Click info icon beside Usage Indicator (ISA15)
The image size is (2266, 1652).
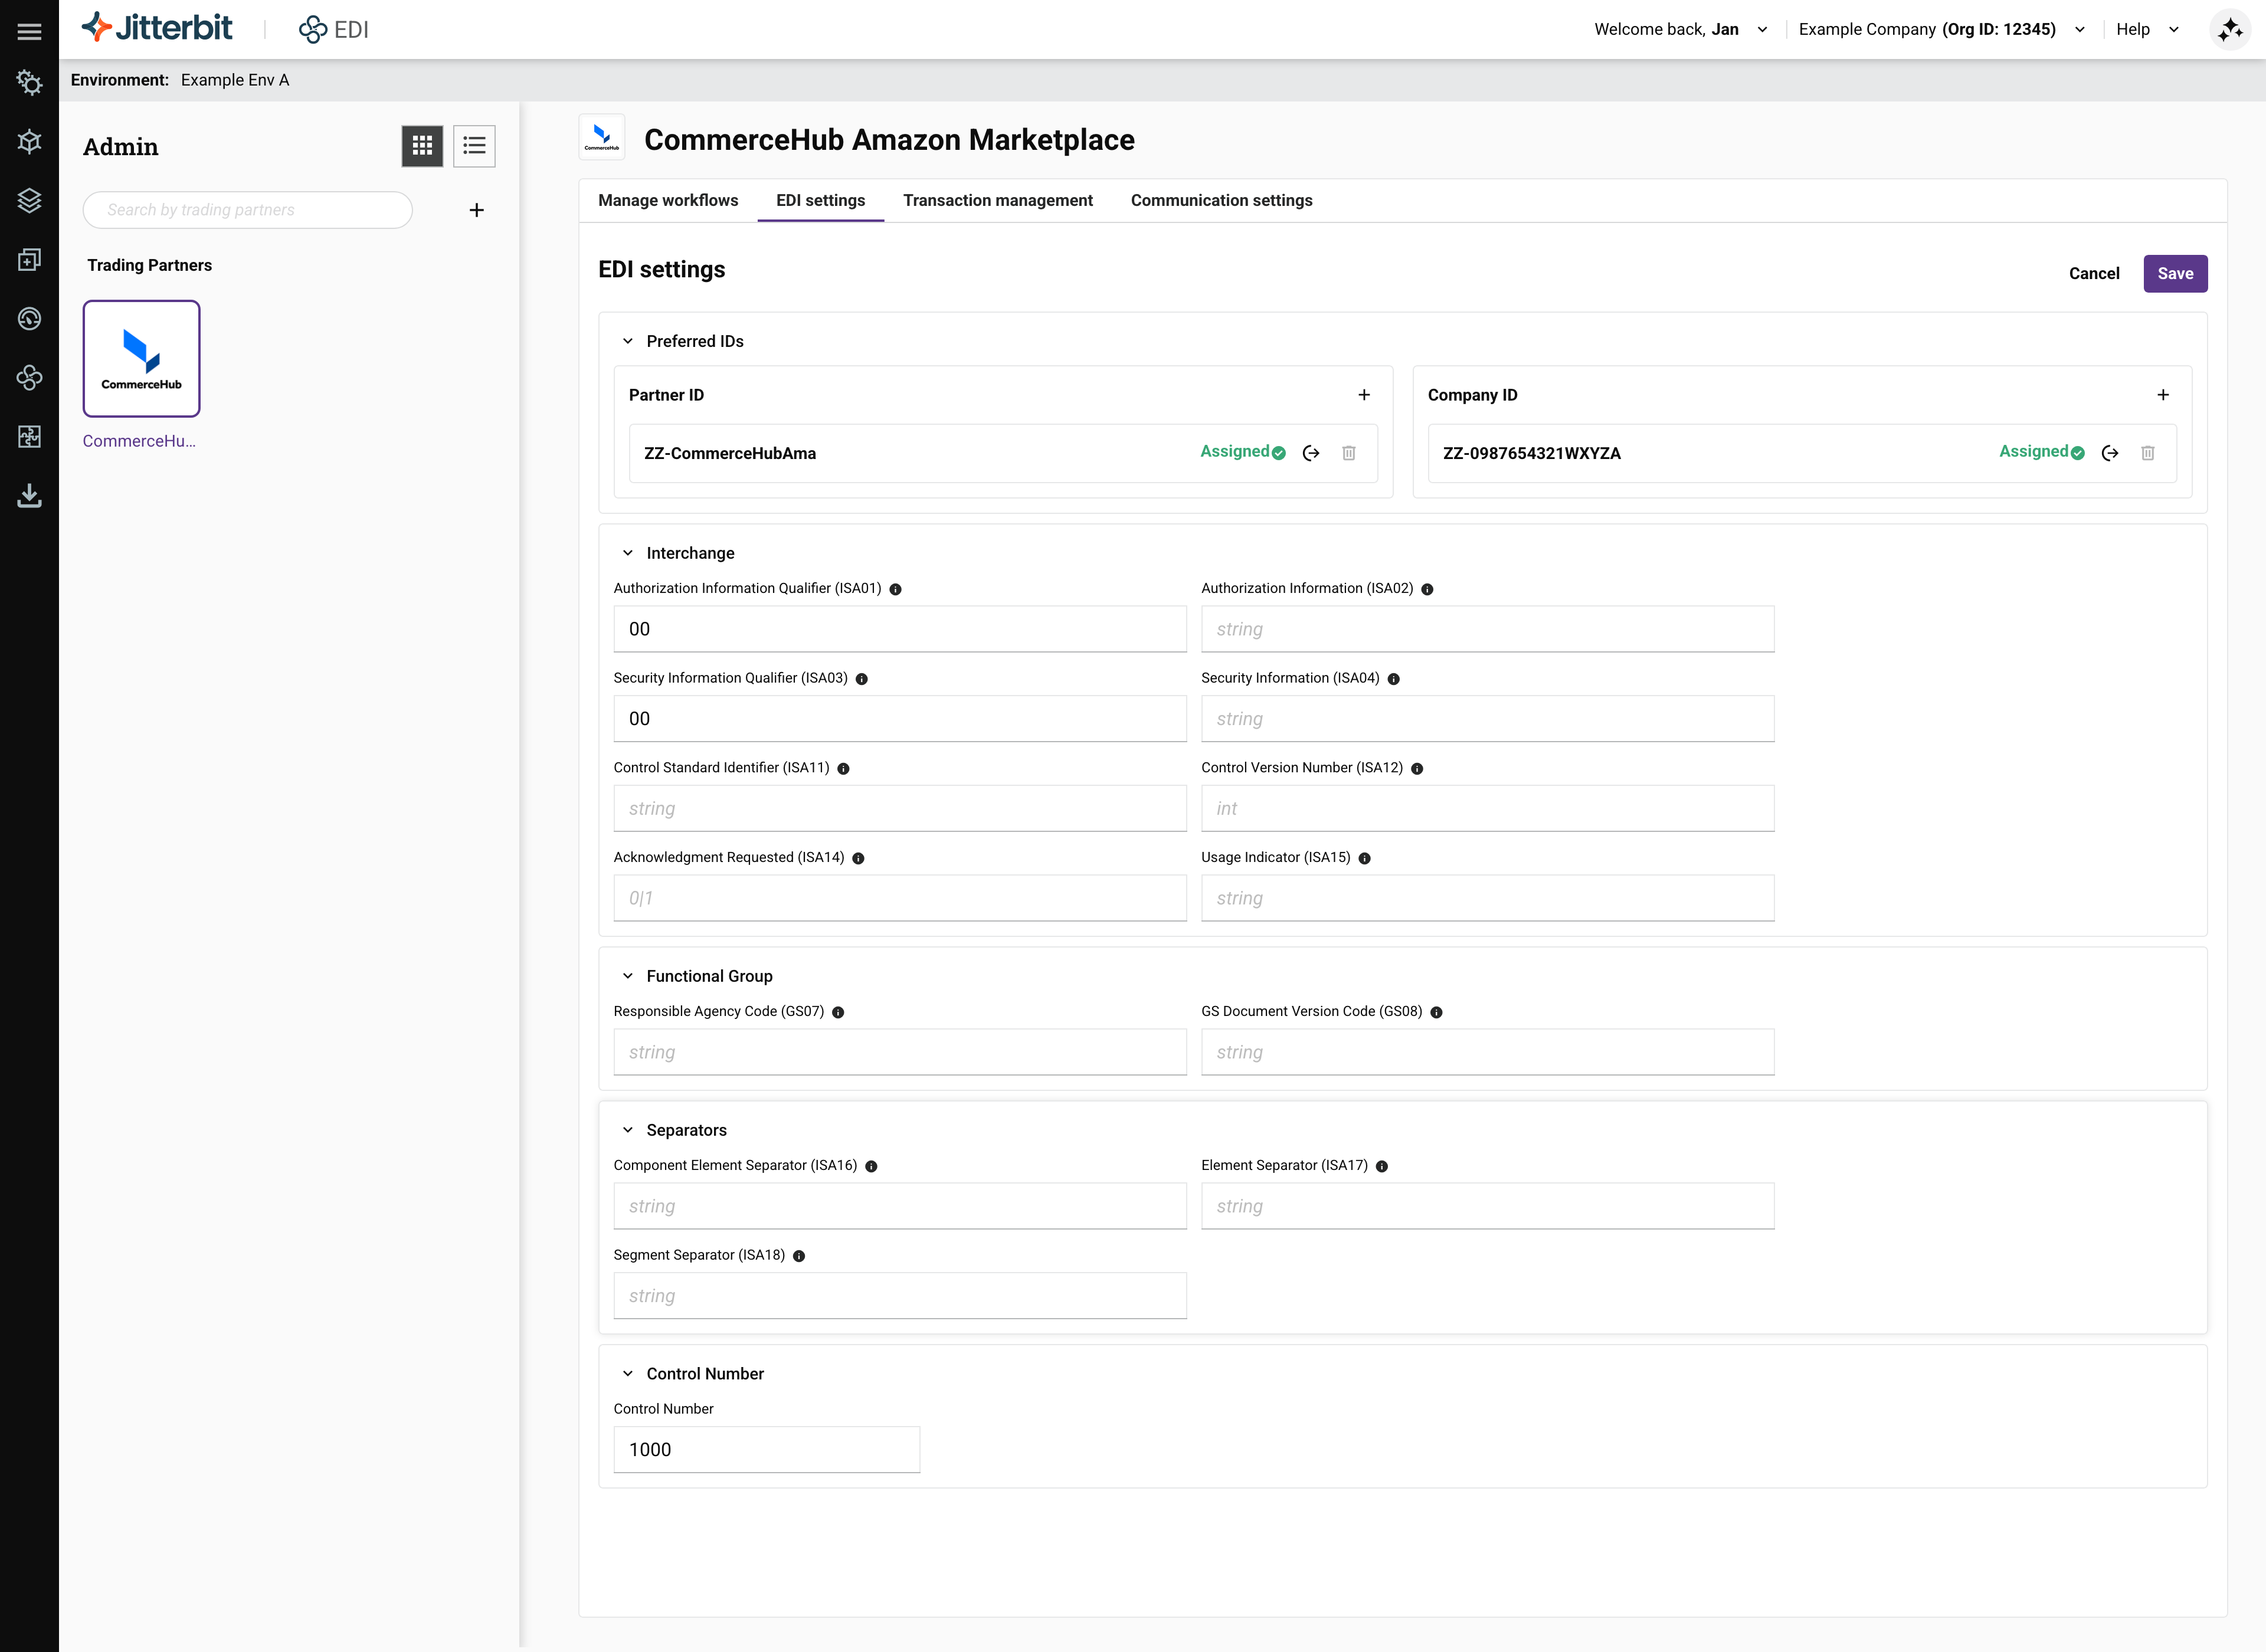[x=1364, y=858]
